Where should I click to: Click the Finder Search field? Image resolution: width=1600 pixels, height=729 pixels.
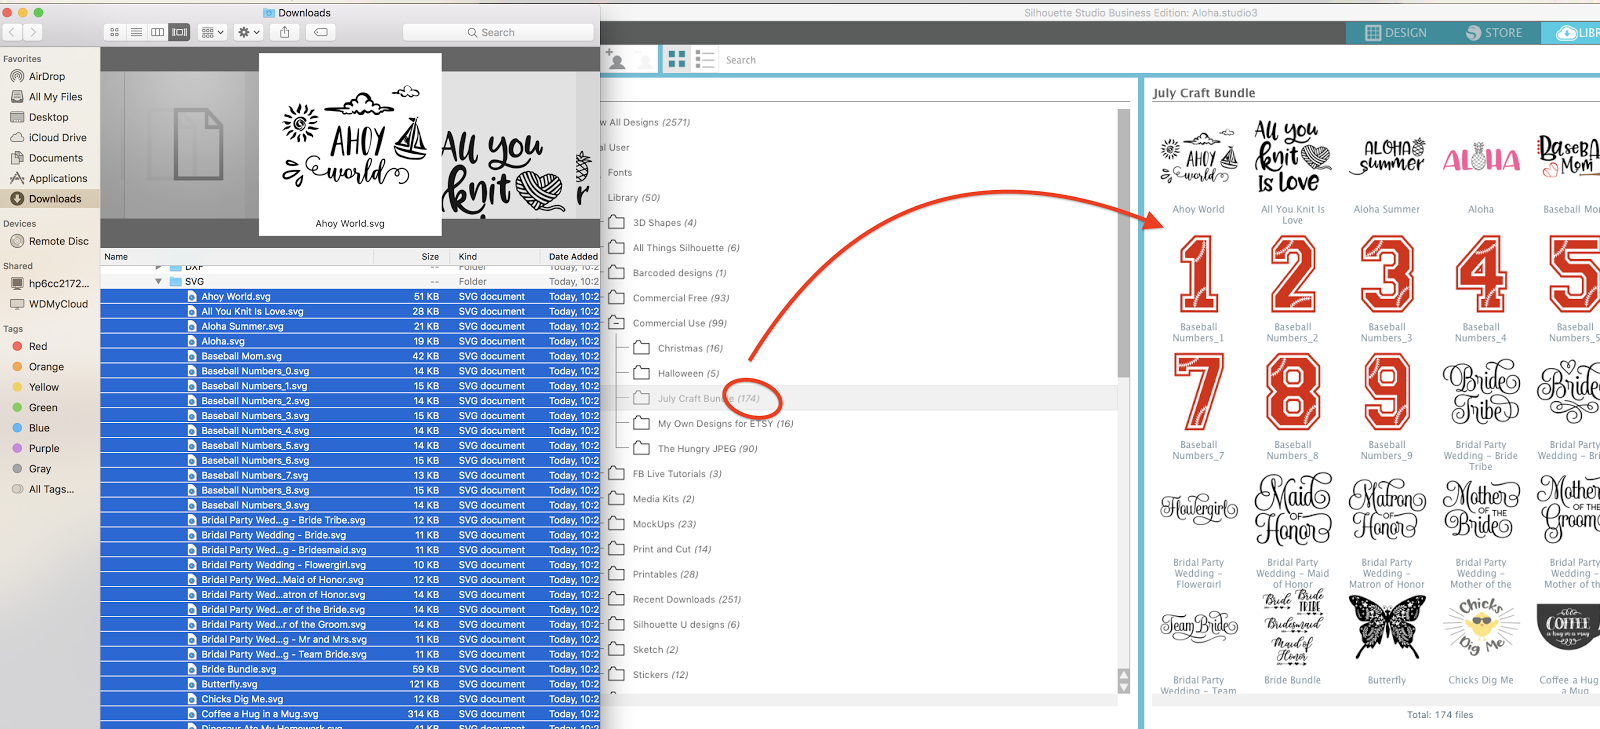(498, 32)
